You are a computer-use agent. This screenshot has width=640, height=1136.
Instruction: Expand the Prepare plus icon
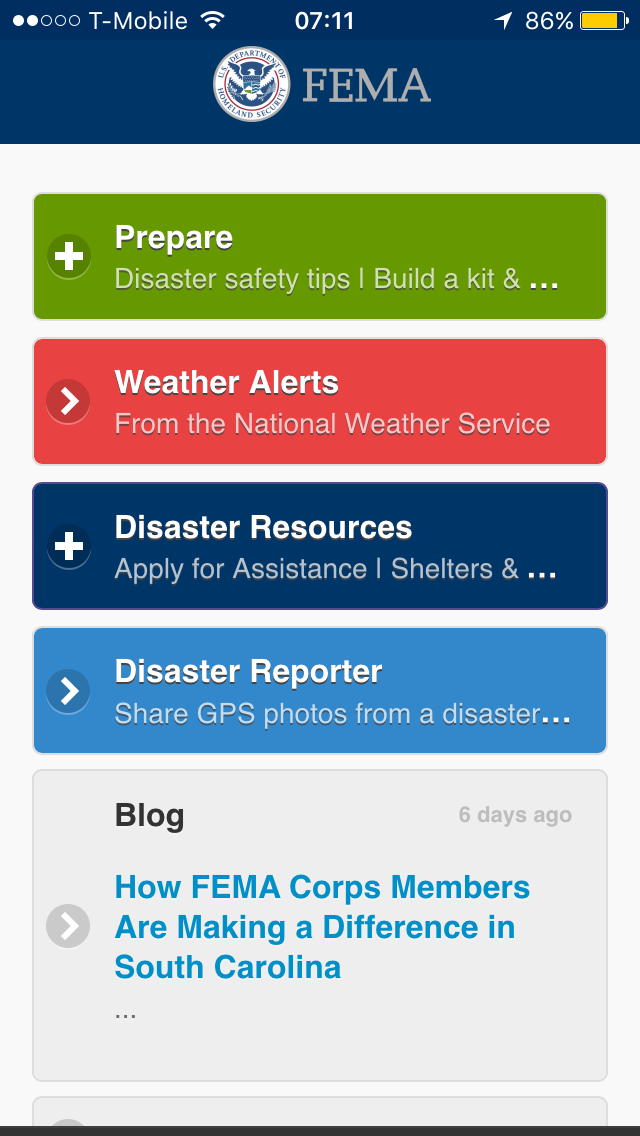[x=69, y=257]
